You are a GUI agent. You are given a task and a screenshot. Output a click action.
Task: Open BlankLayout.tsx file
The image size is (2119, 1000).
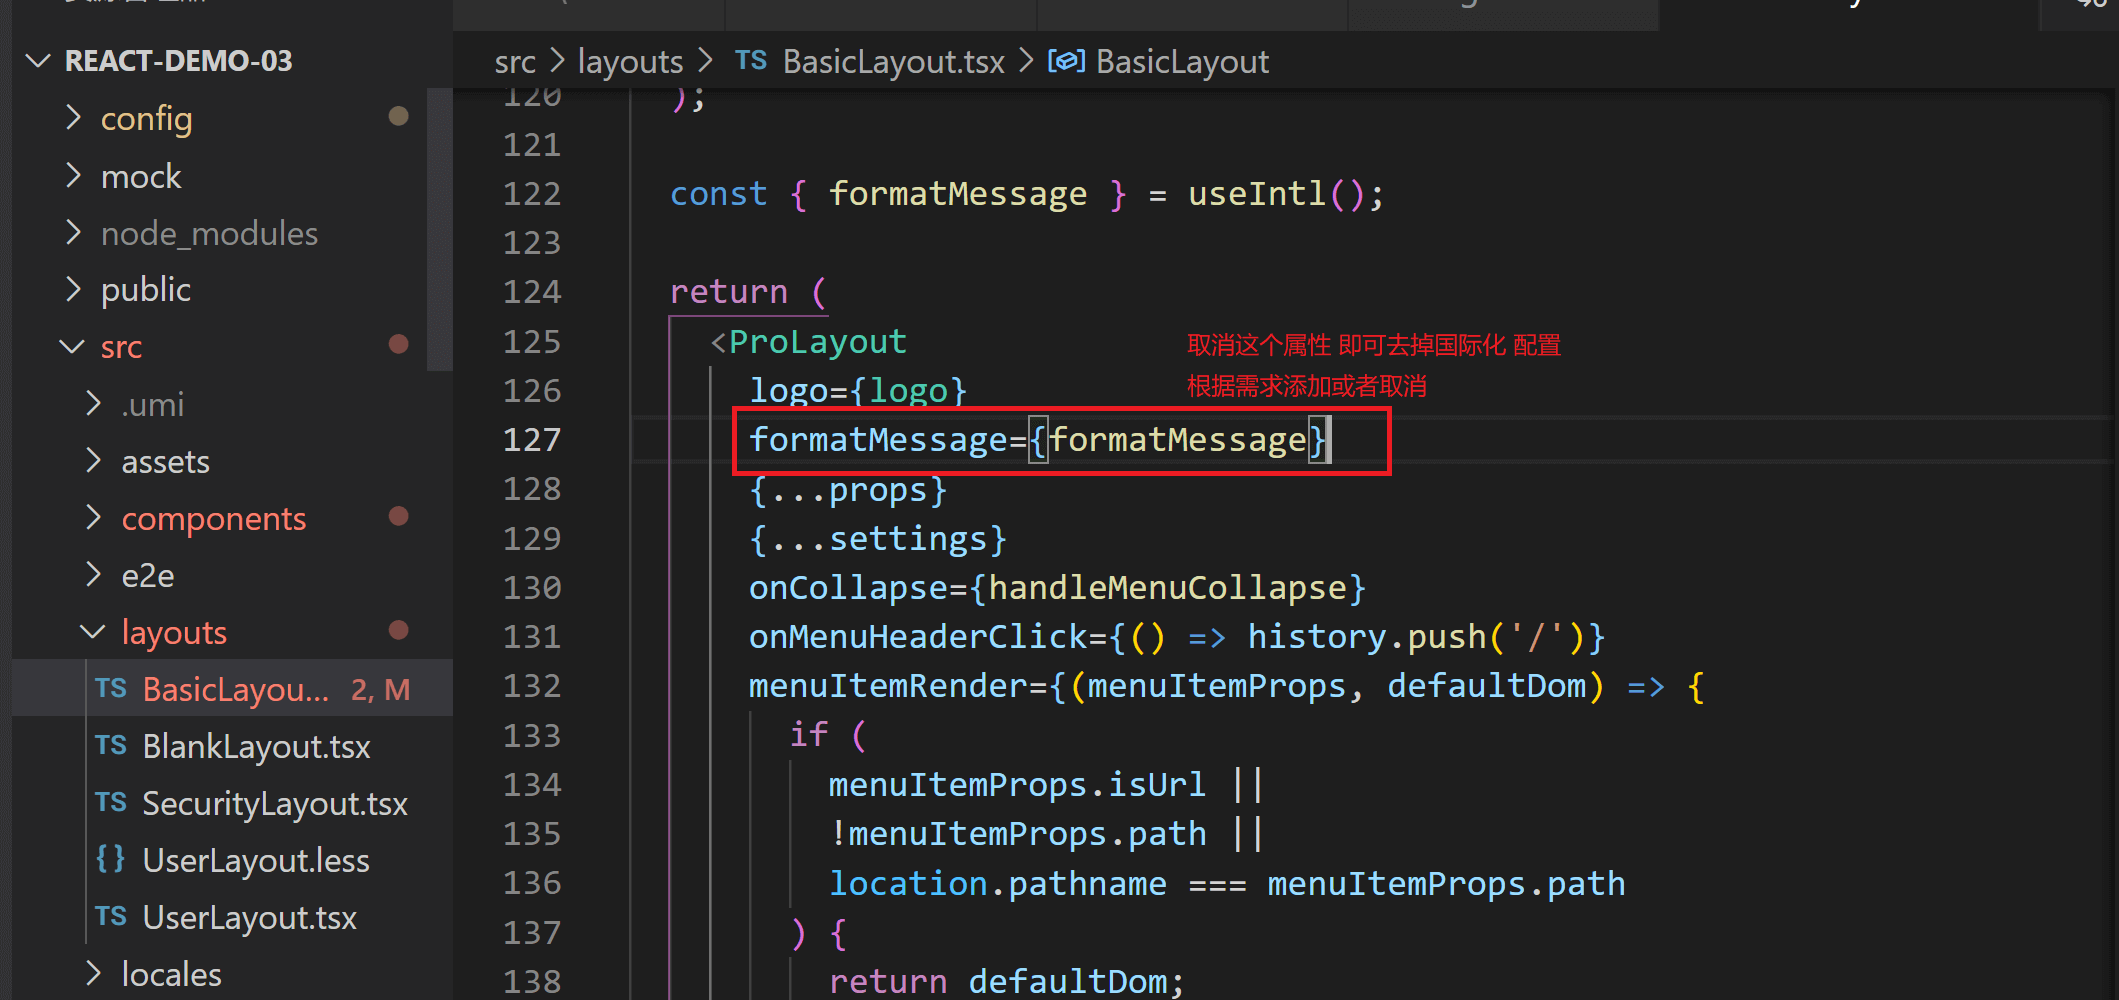point(256,747)
